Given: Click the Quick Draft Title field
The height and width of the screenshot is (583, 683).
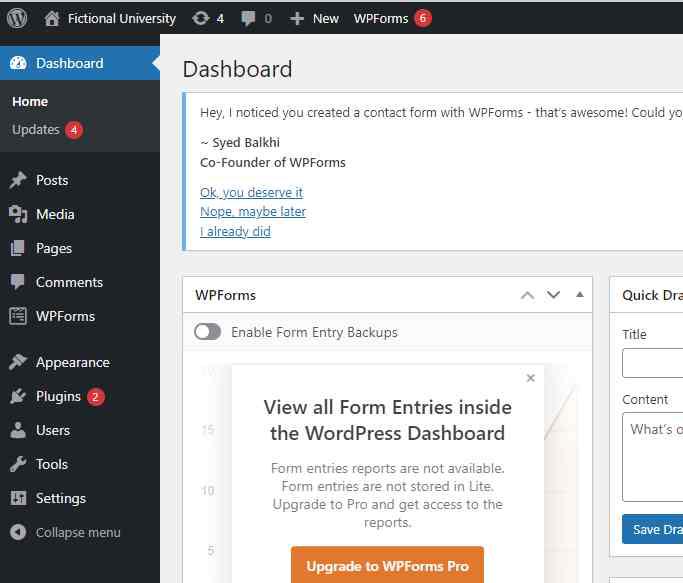Looking at the screenshot, I should click(652, 363).
